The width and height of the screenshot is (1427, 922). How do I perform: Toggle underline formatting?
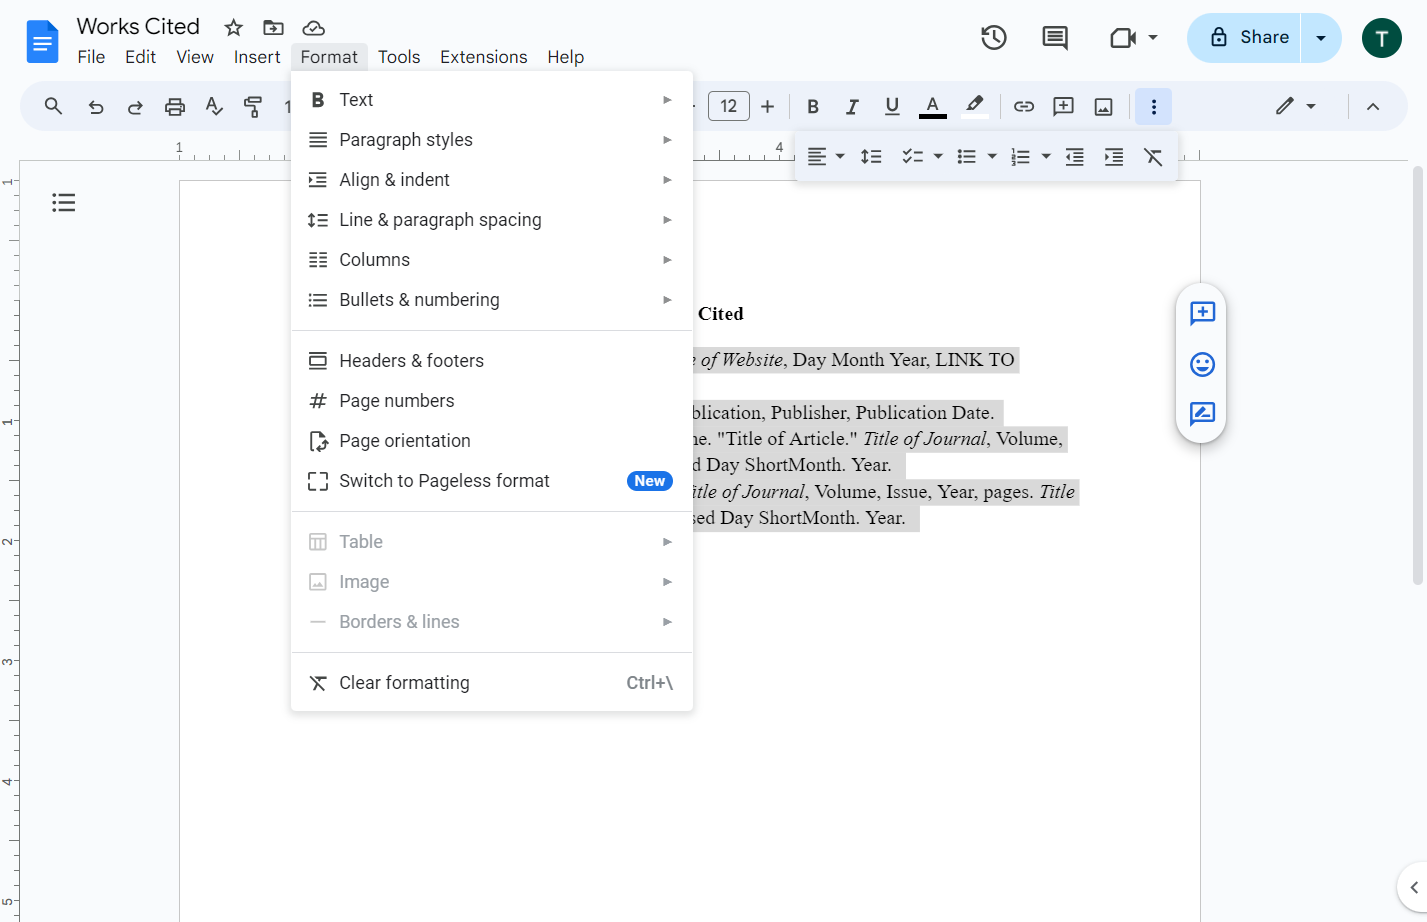pyautogui.click(x=892, y=106)
